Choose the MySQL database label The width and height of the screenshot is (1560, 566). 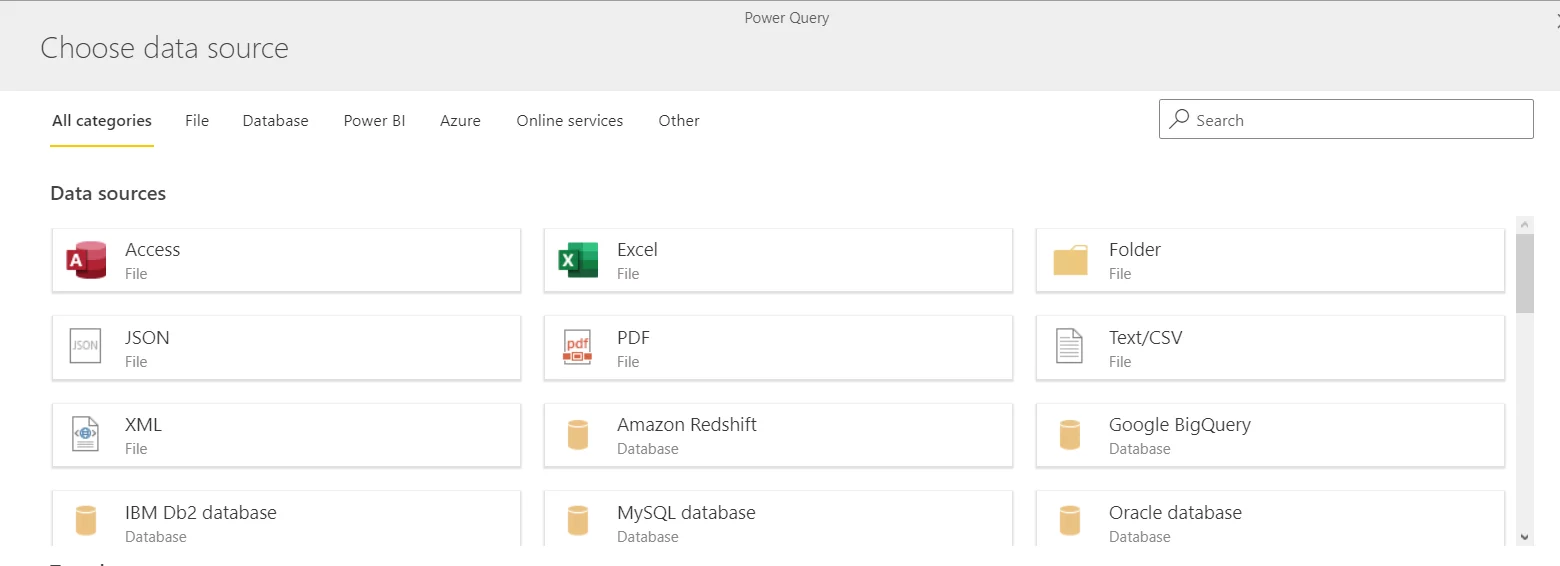[x=686, y=513]
